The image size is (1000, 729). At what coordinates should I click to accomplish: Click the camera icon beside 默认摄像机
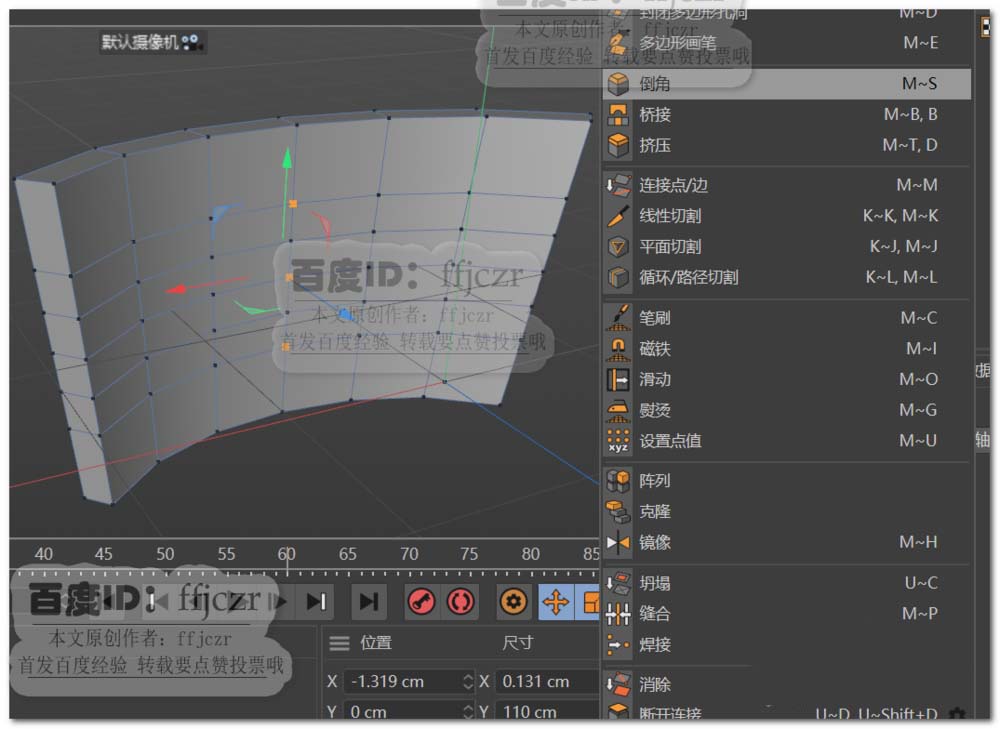(x=191, y=43)
